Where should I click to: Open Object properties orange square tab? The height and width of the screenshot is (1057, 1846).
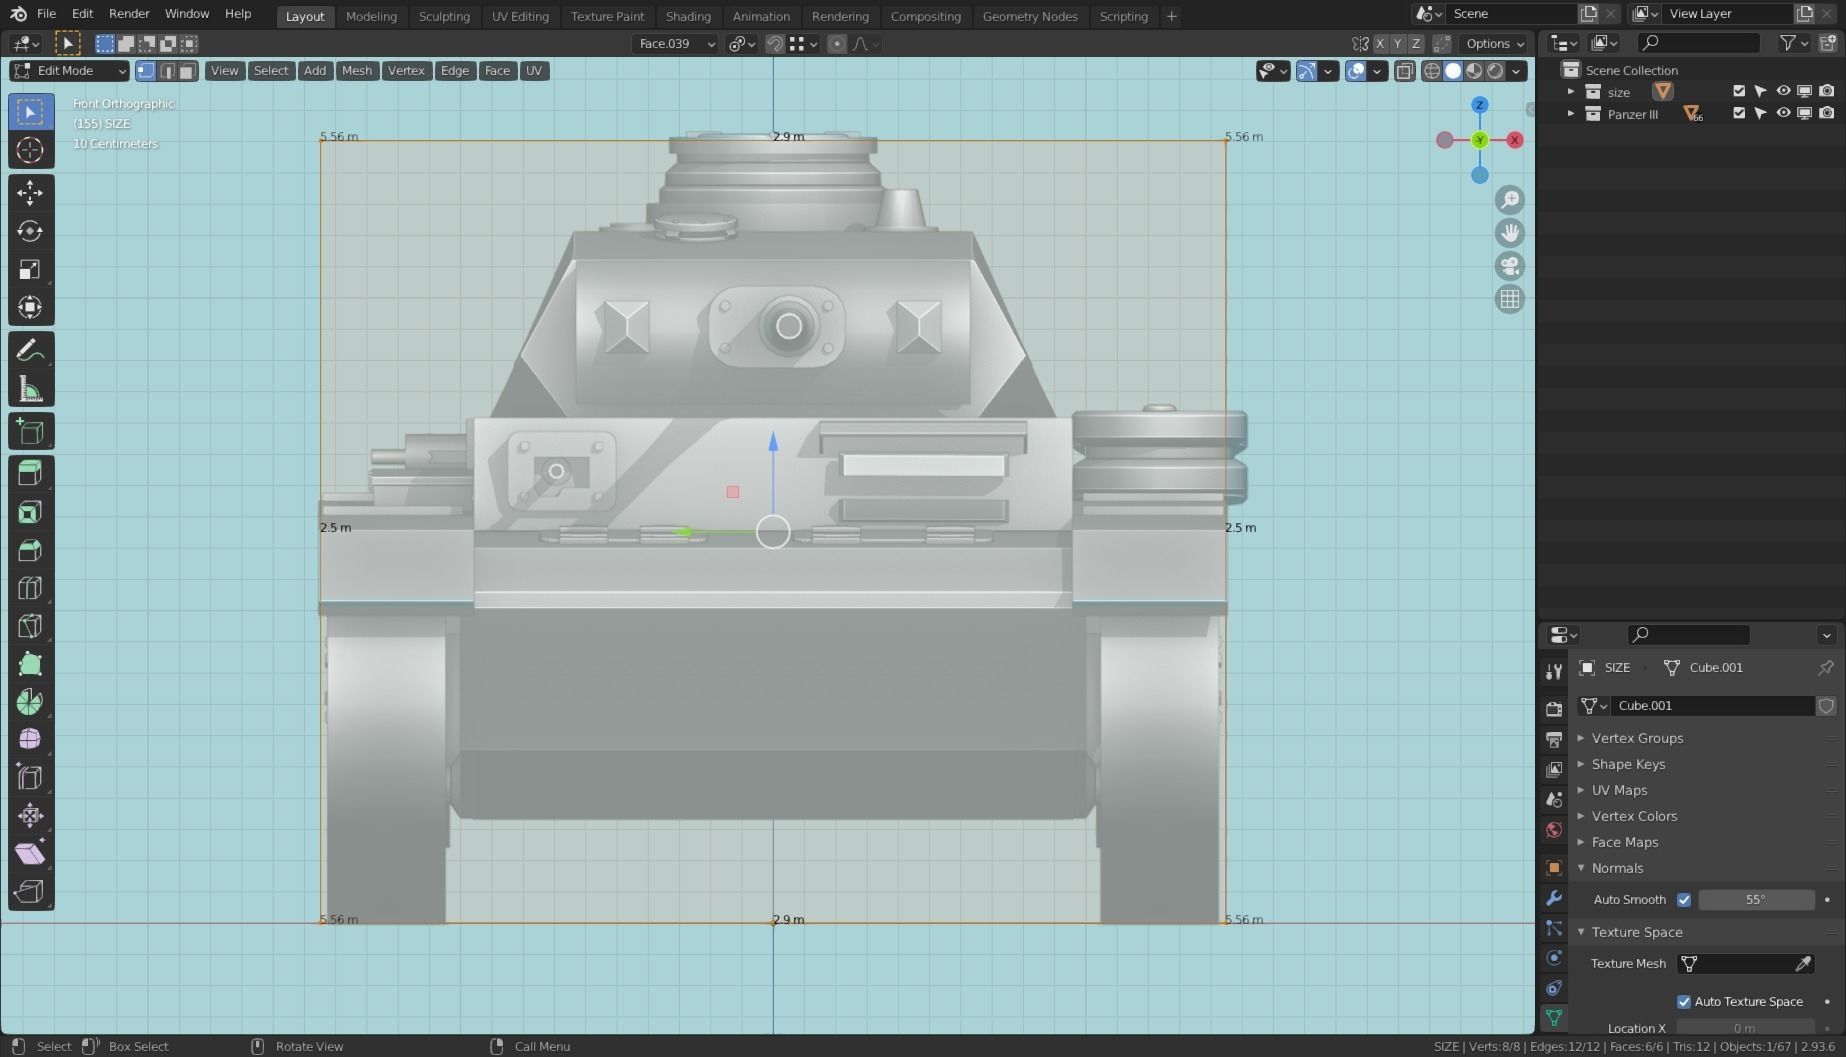click(1554, 868)
